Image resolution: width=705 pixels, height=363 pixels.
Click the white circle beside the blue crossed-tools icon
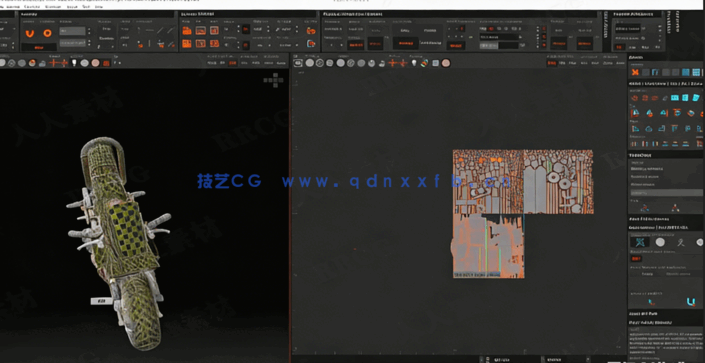click(660, 242)
